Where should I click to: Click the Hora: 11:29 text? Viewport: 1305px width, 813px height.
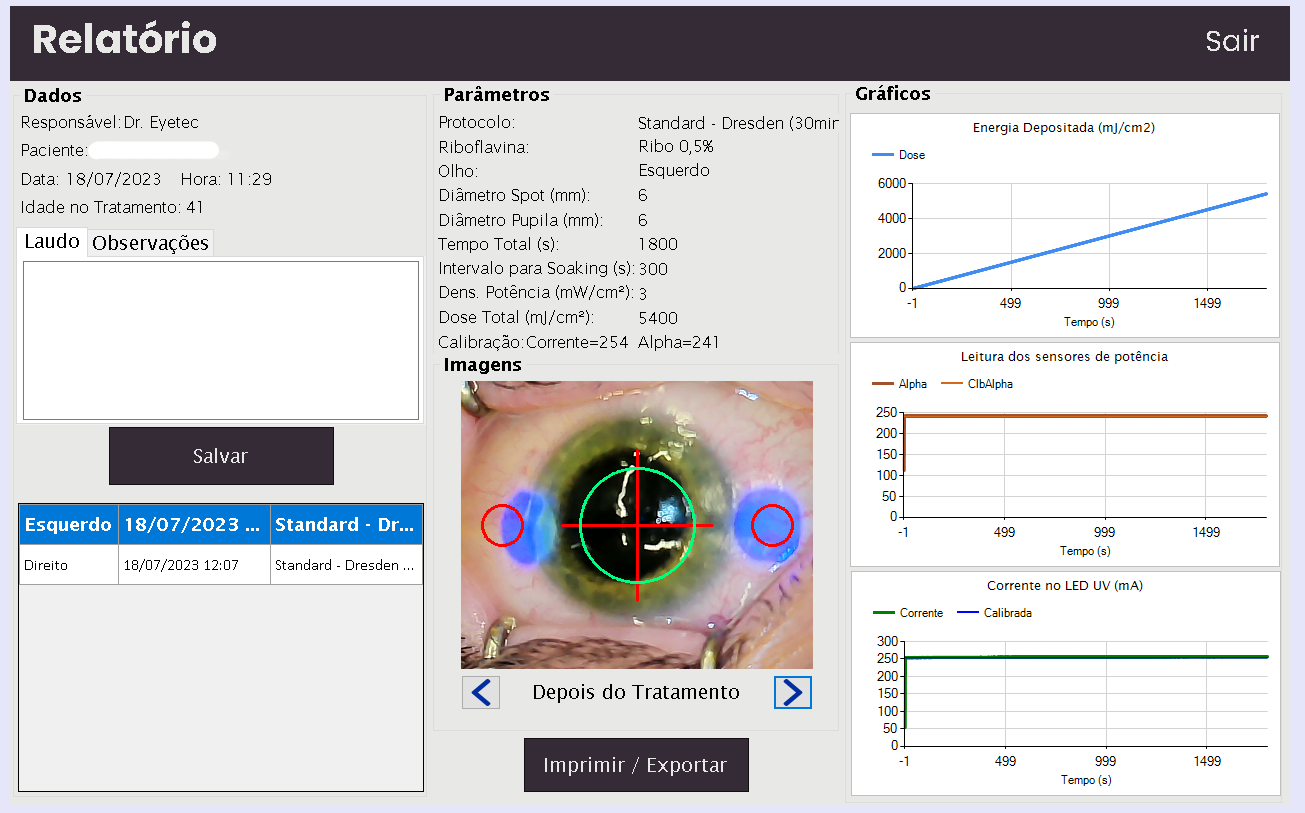(x=226, y=180)
